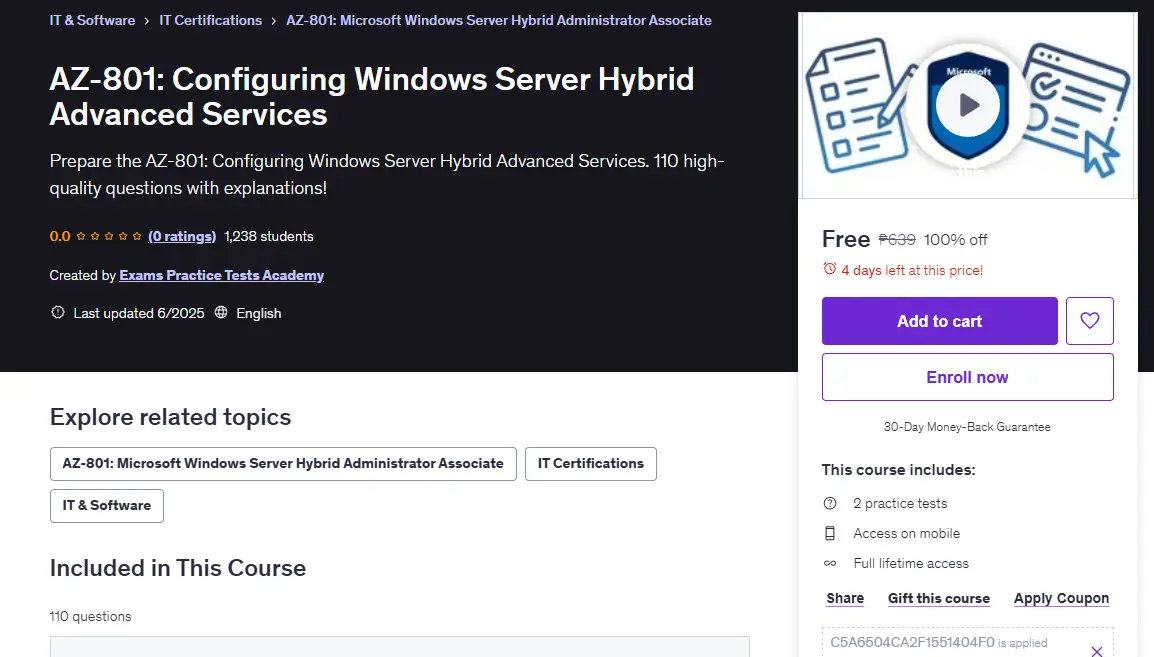This screenshot has width=1154, height=657.
Task: Open Exams Practice Tests Academy instructor link
Action: click(x=222, y=275)
